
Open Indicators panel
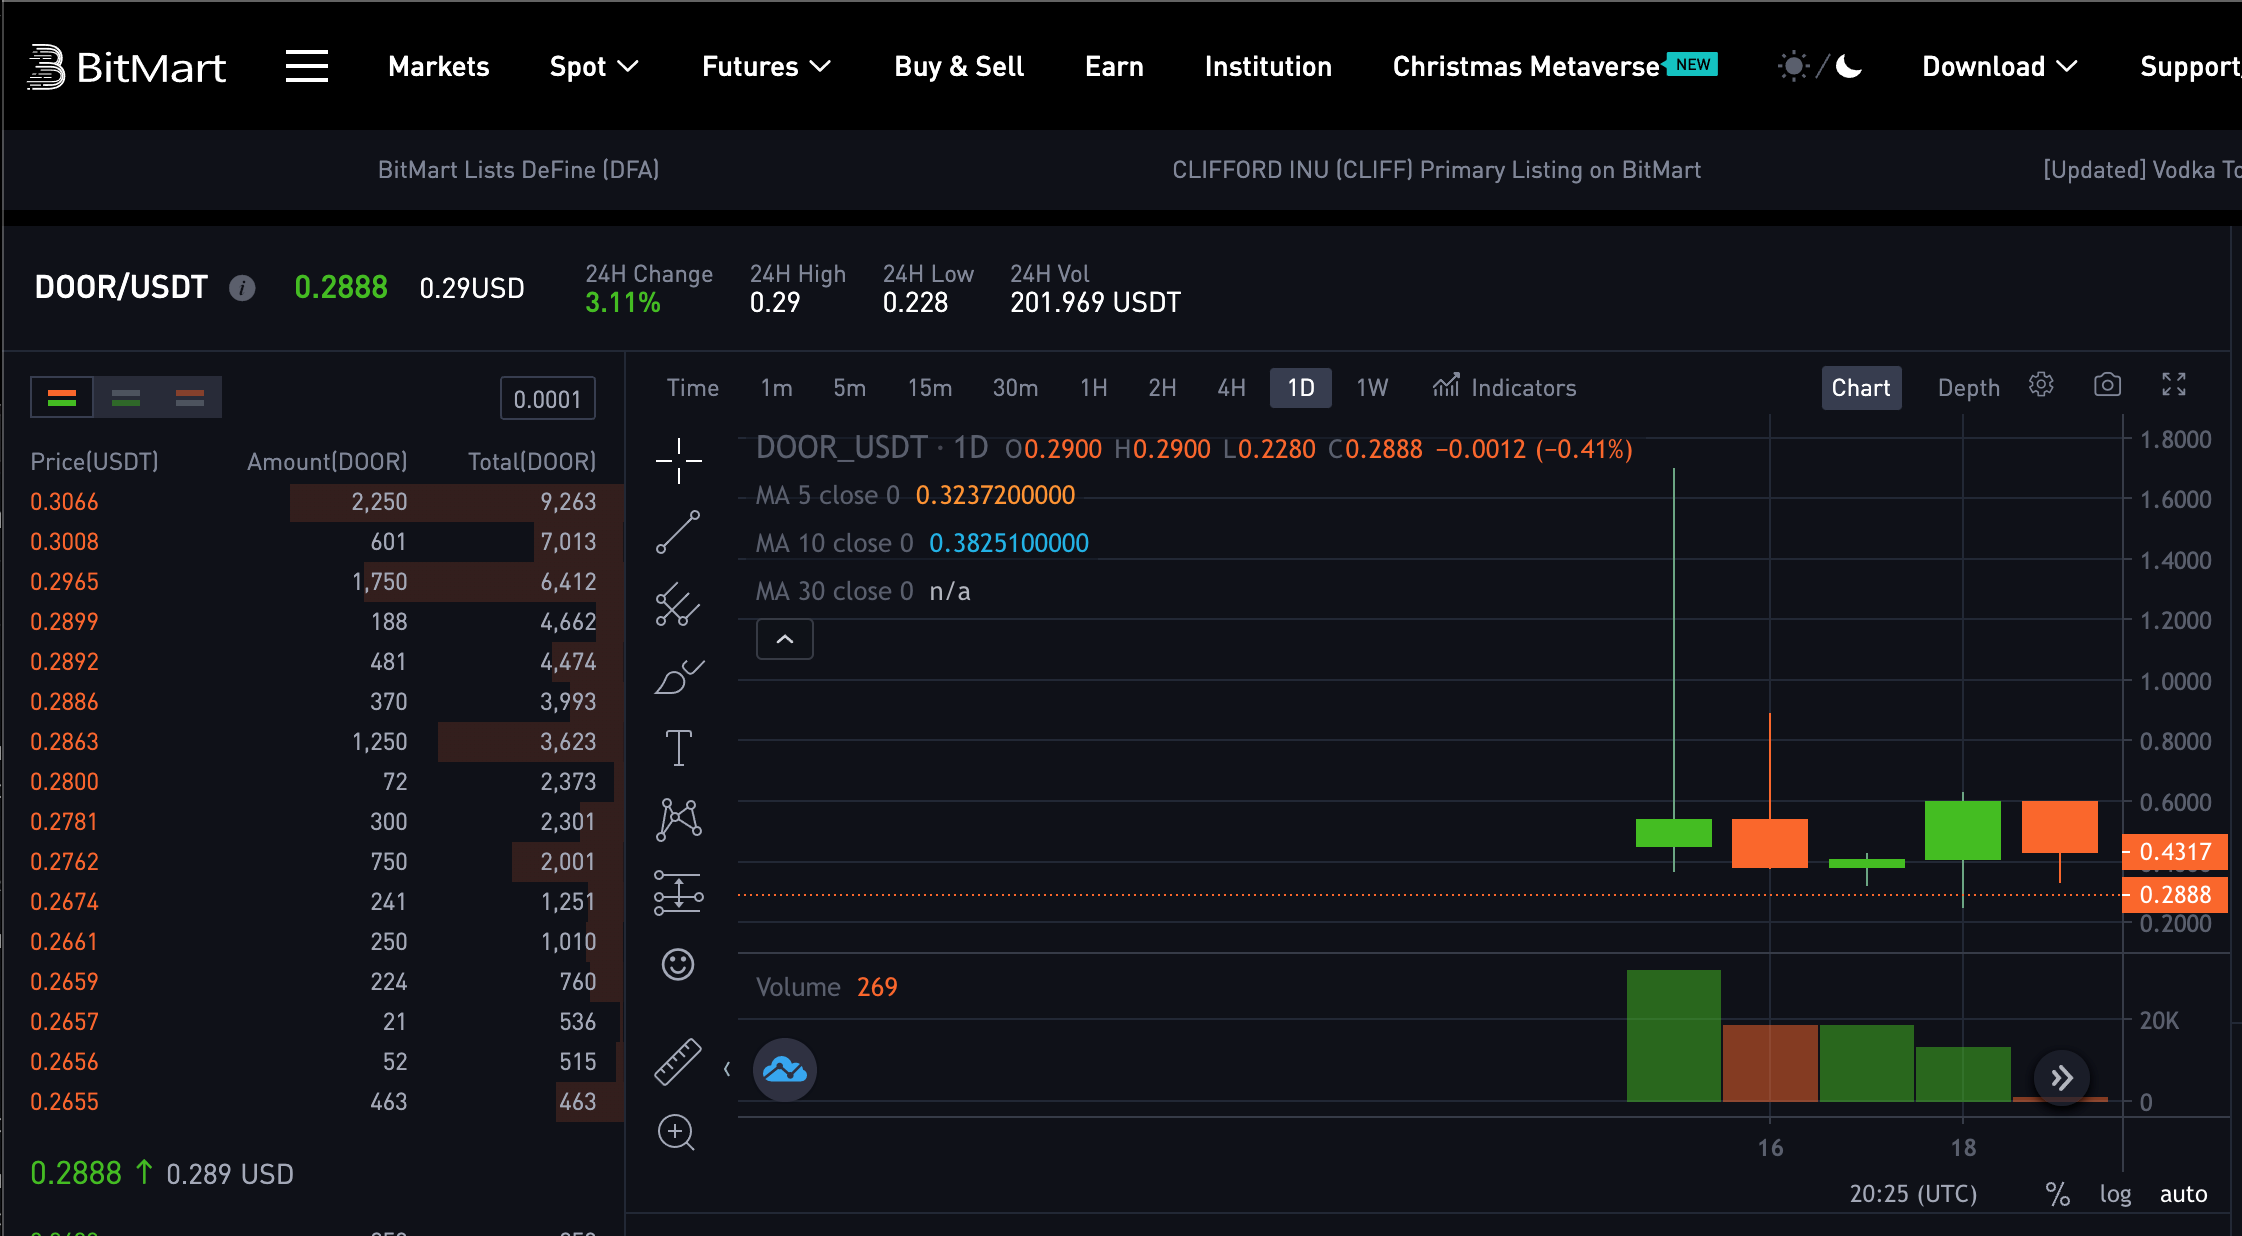click(x=1504, y=387)
